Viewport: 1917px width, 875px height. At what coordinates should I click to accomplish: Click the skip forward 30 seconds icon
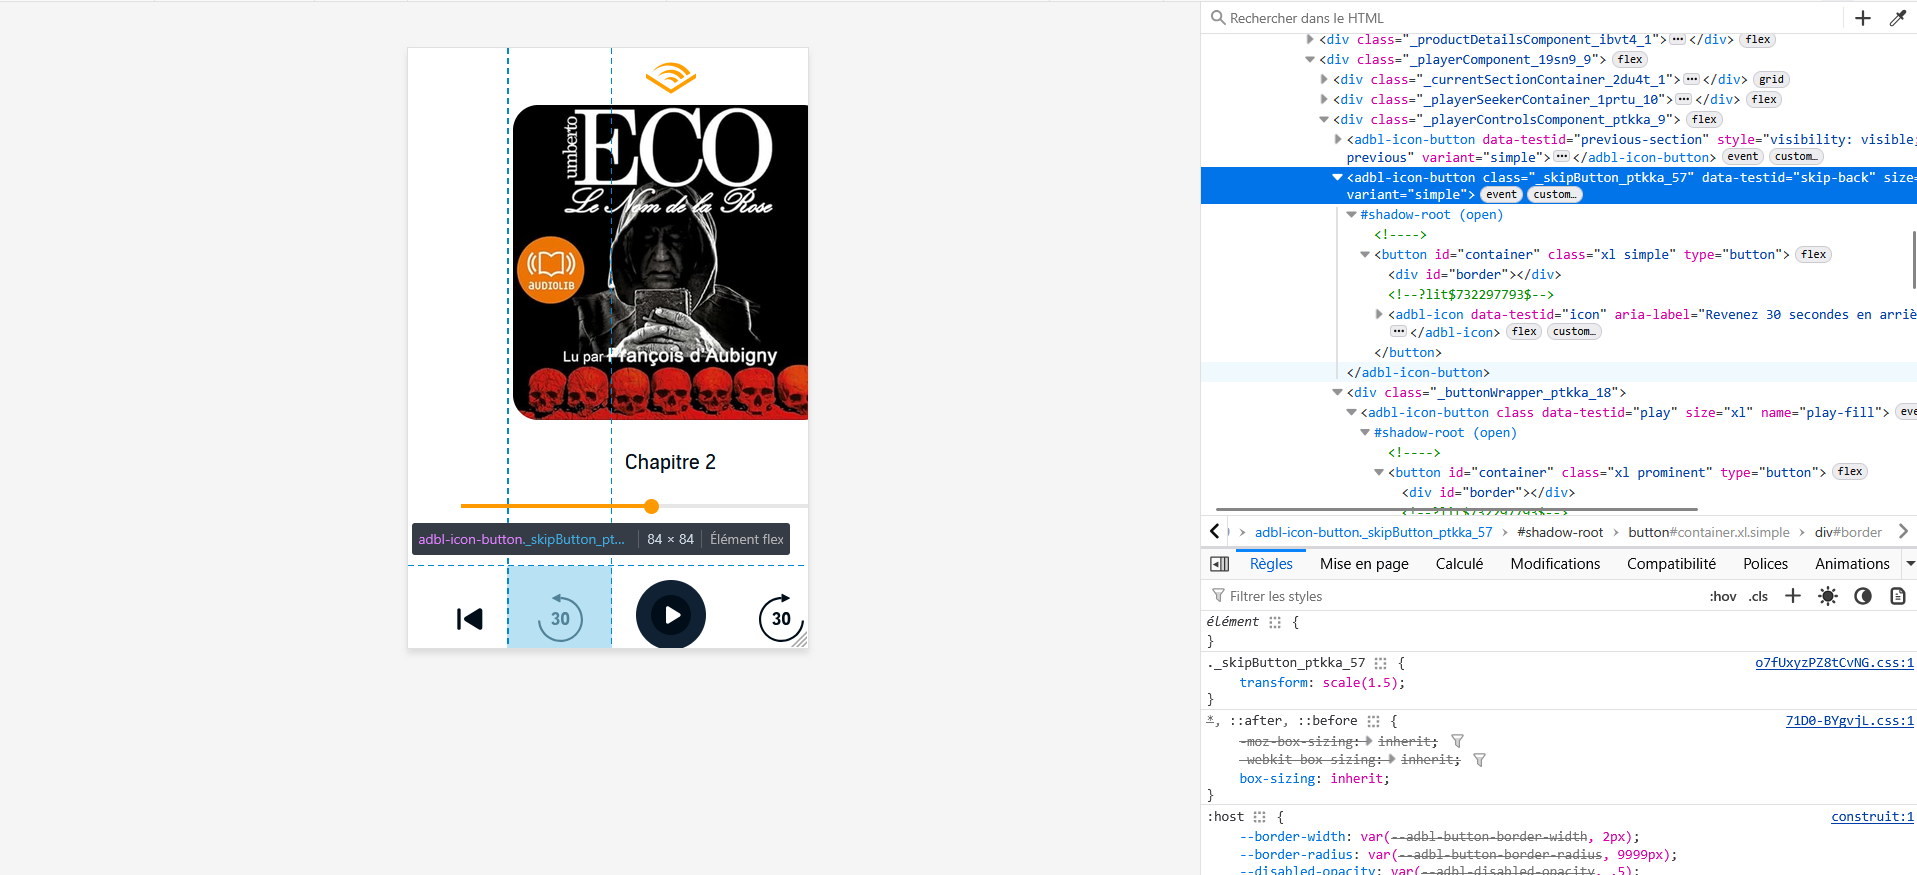click(x=781, y=618)
